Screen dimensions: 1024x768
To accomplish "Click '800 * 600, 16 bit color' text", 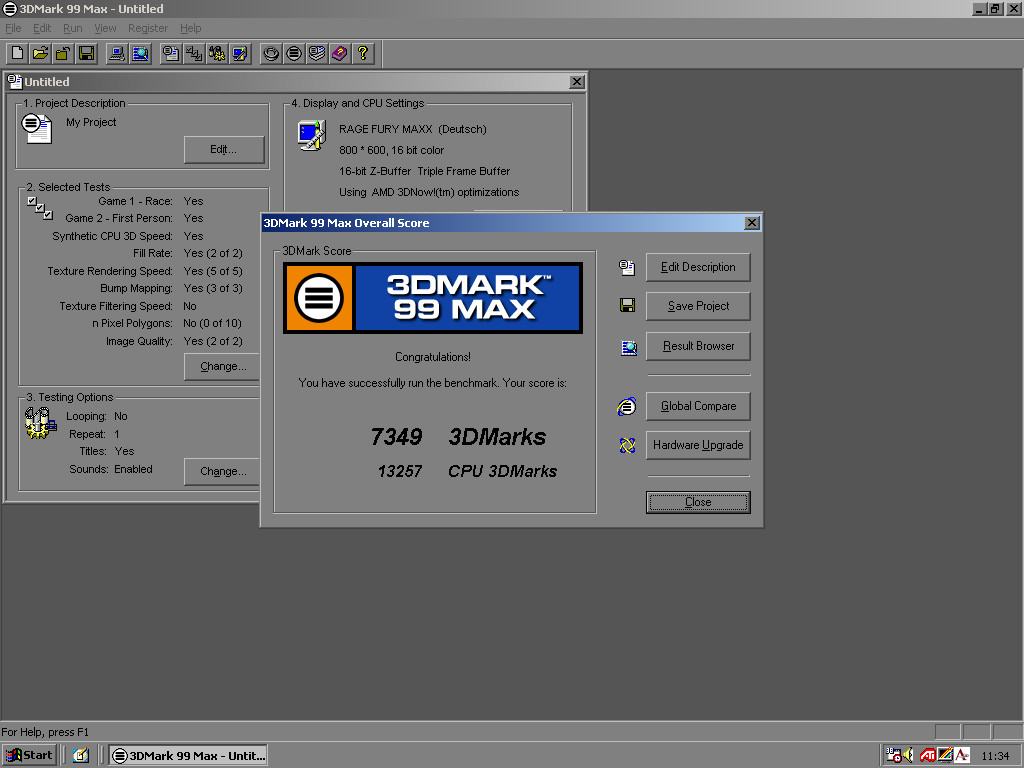I will click(x=391, y=150).
